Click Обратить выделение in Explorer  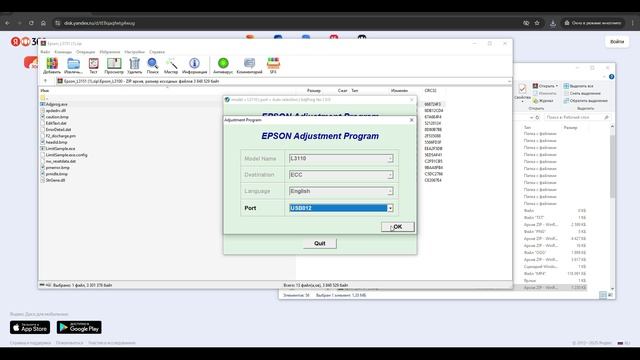(x=585, y=101)
